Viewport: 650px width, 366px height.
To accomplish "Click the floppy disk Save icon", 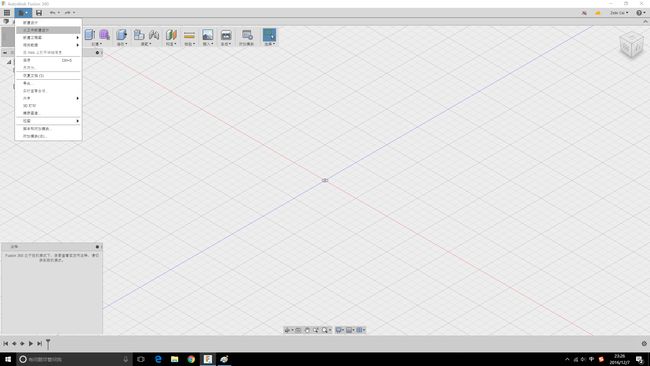I will pyautogui.click(x=39, y=13).
